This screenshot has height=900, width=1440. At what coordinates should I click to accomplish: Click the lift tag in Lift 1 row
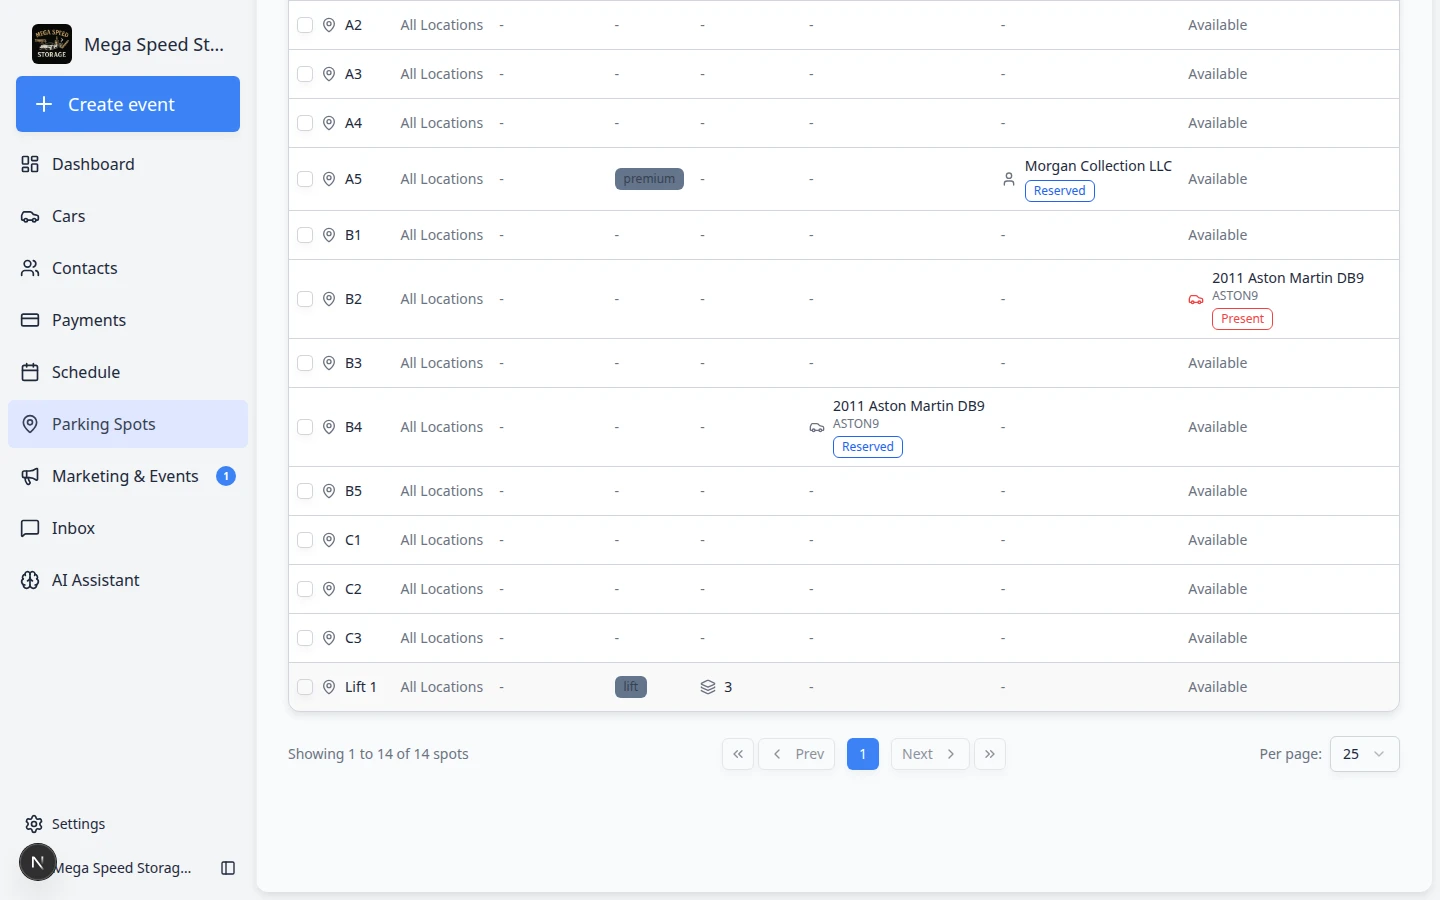[x=631, y=687]
